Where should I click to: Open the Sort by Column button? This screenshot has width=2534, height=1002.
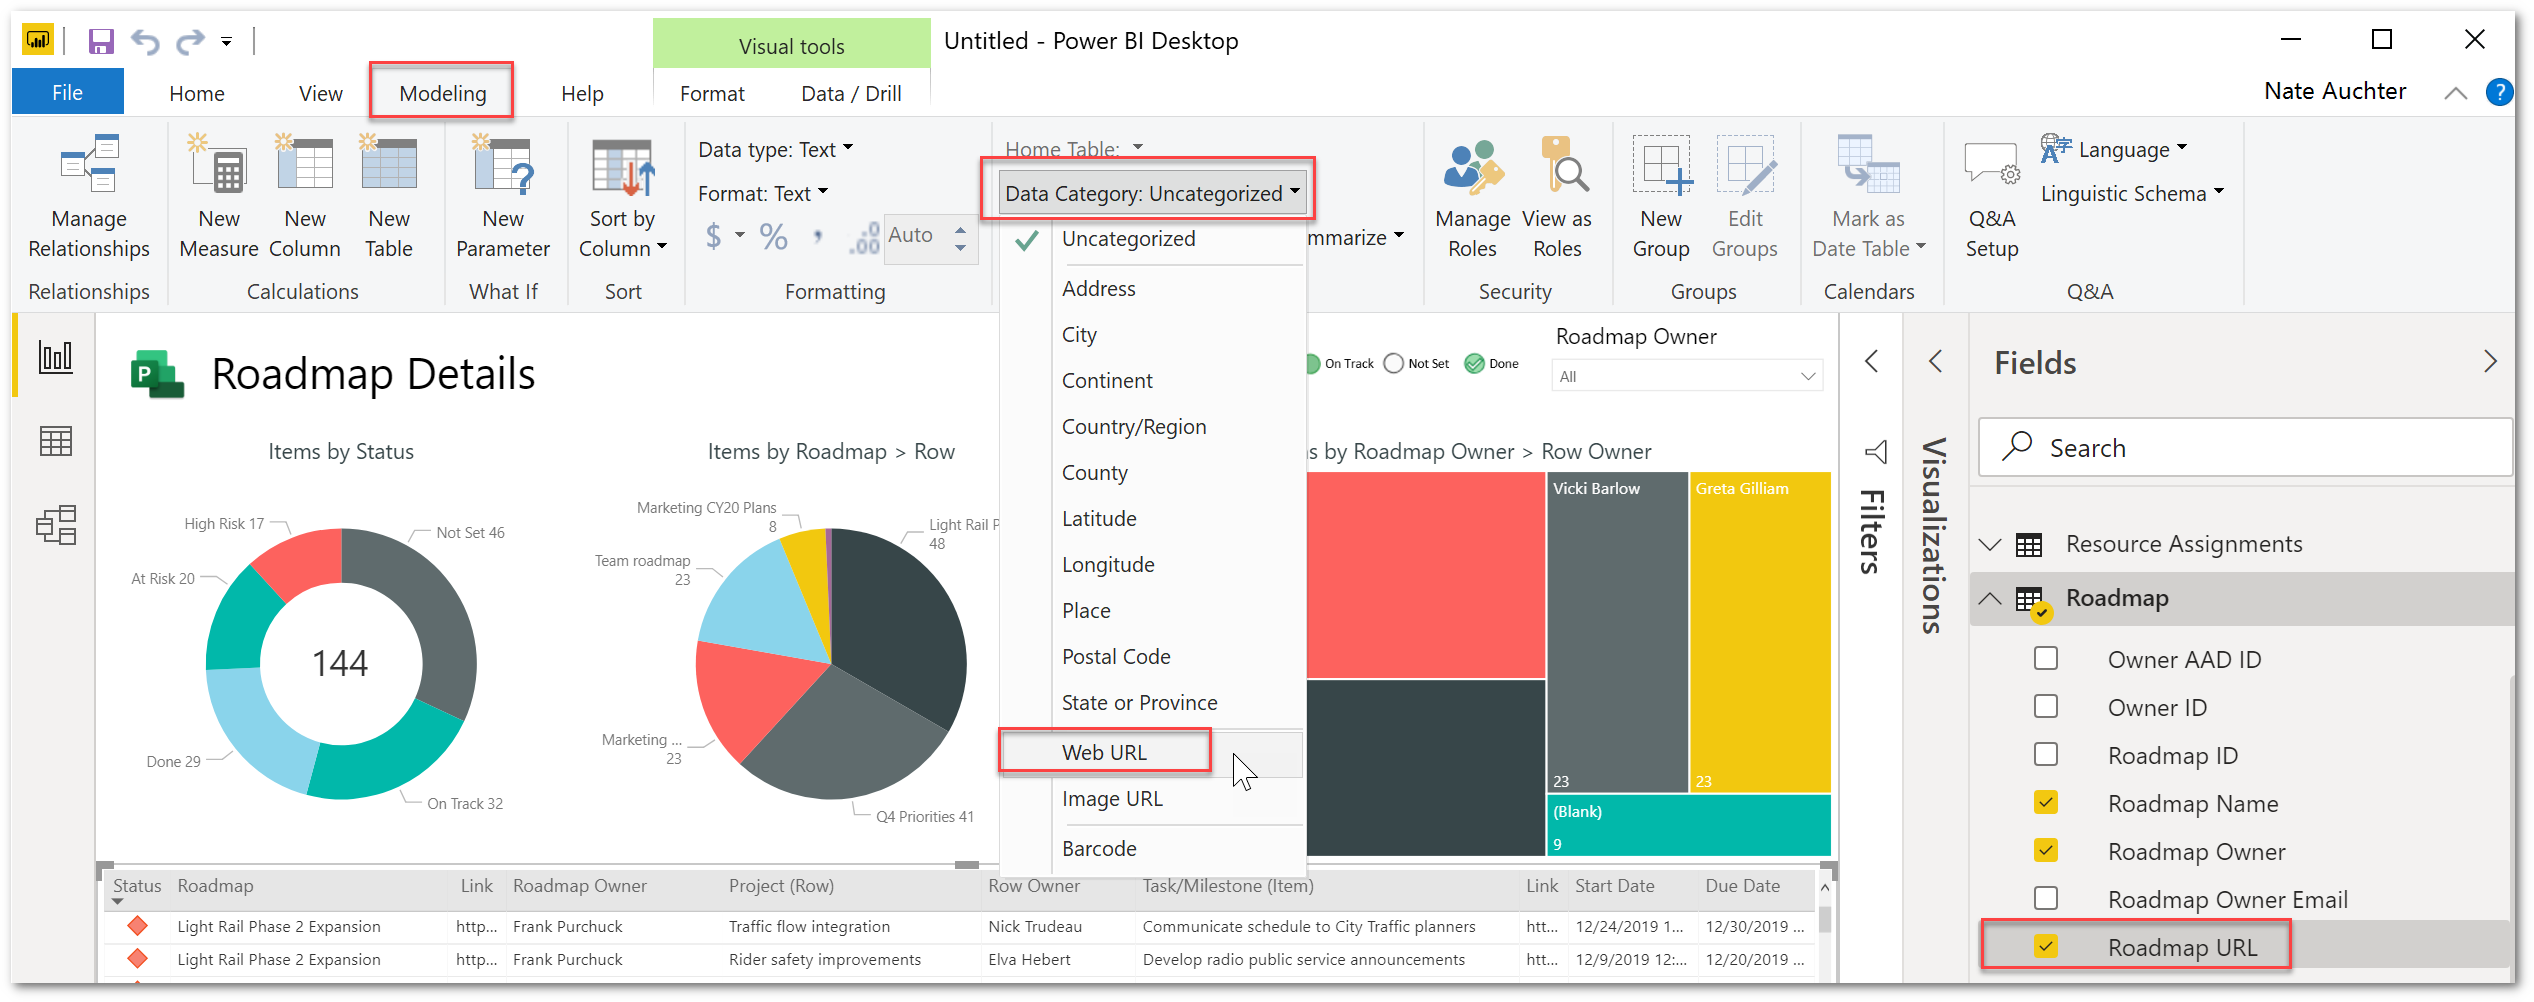click(622, 197)
